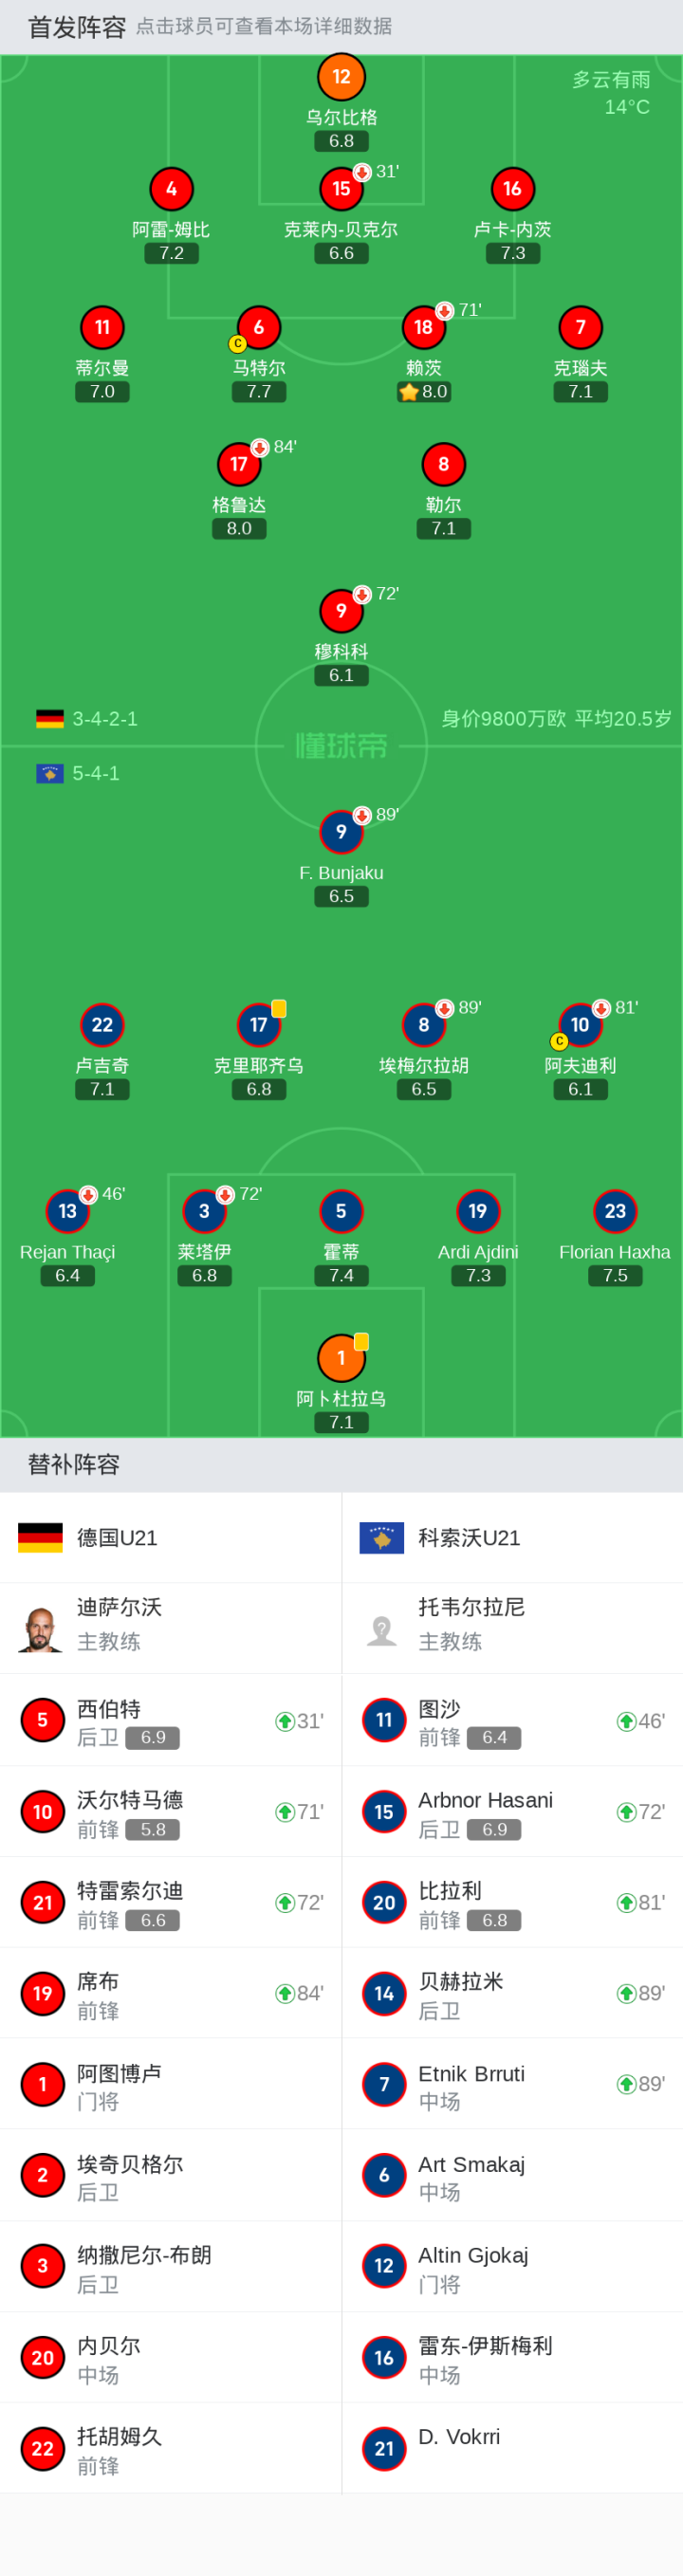This screenshot has height=2576, width=683.
Task: Select 阿夫迪利 number 10 captain icon
Action: point(581,1025)
